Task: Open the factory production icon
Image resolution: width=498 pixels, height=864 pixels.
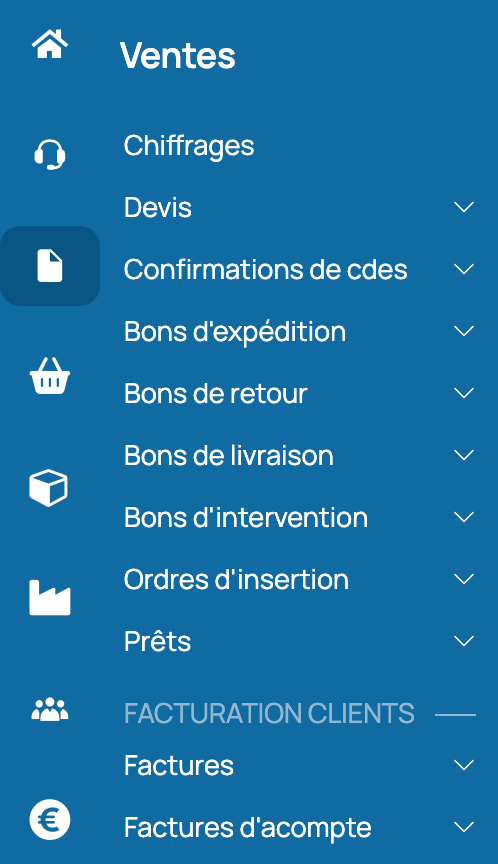Action: click(50, 597)
